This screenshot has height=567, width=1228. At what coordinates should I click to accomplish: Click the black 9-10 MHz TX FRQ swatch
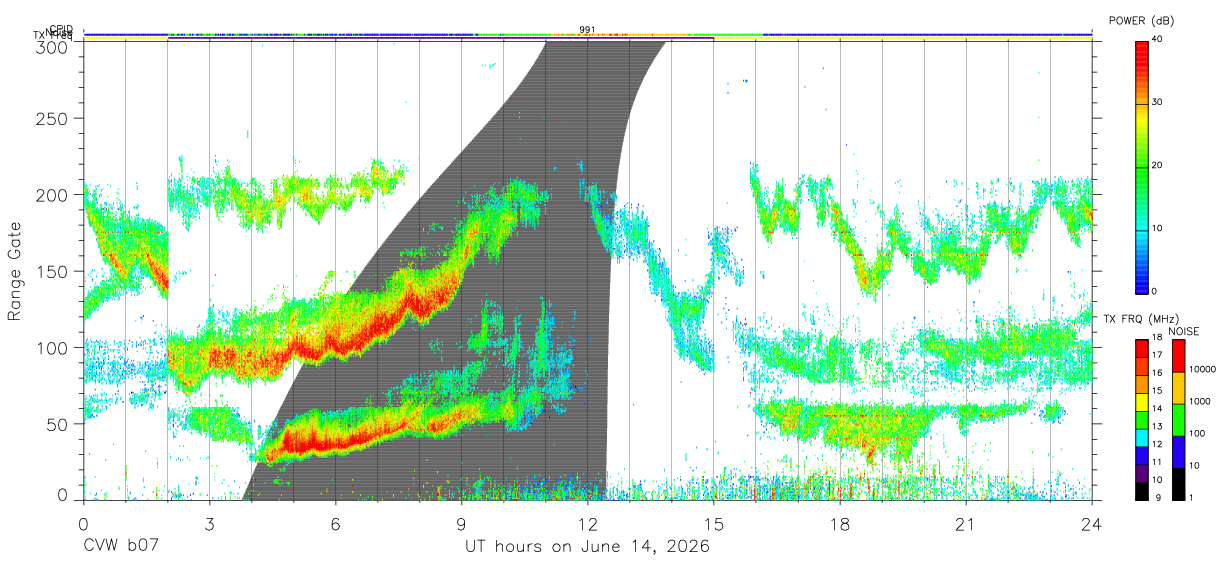click(1140, 490)
